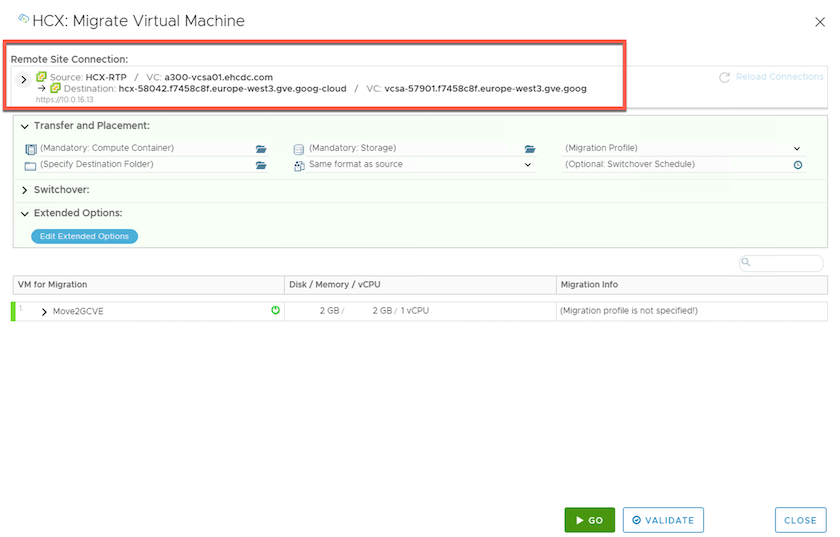This screenshot has height=537, width=840.
Task: Click the Migration Info column header
Action: 692,285
